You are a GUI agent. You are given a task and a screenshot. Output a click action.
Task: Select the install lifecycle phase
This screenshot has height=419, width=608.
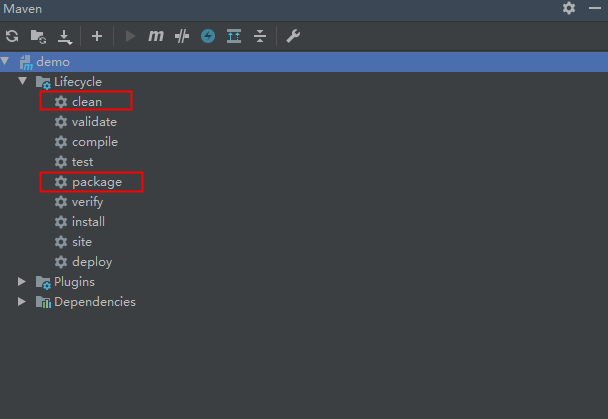tap(79, 222)
